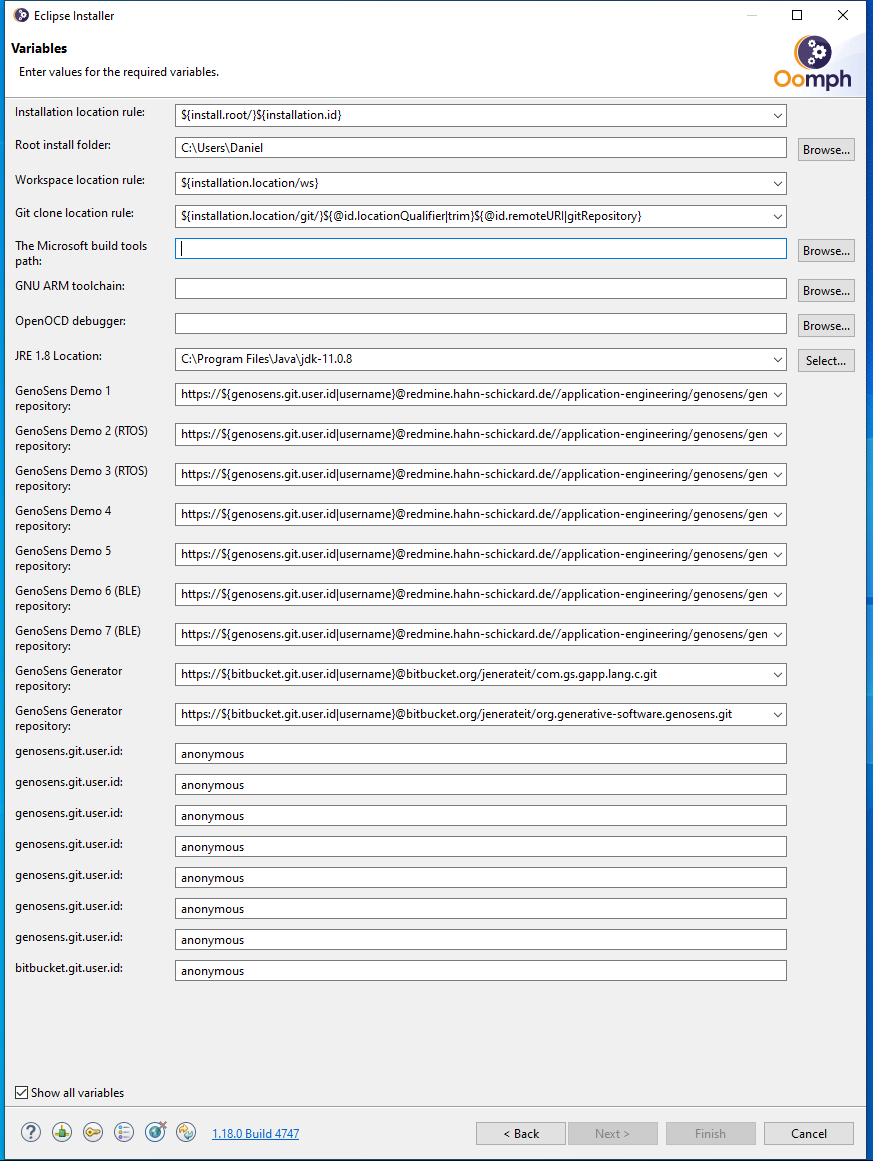The height and width of the screenshot is (1161, 873).
Task: Click the 'JRE 1.8 Location:' label
Action: pyautogui.click(x=58, y=355)
